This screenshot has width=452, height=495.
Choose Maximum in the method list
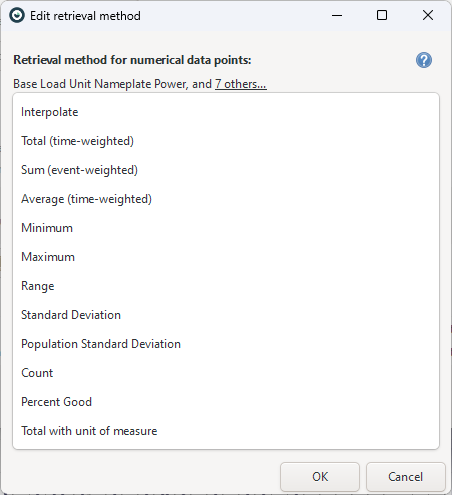tap(226, 257)
